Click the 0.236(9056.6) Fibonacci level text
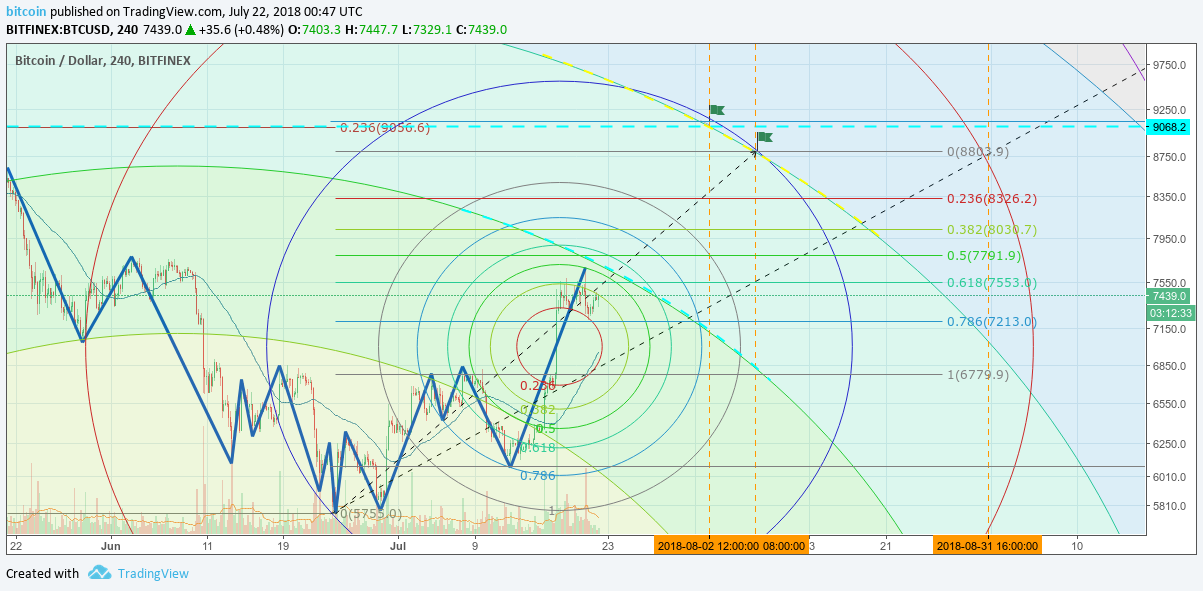1203x591 pixels. [385, 128]
